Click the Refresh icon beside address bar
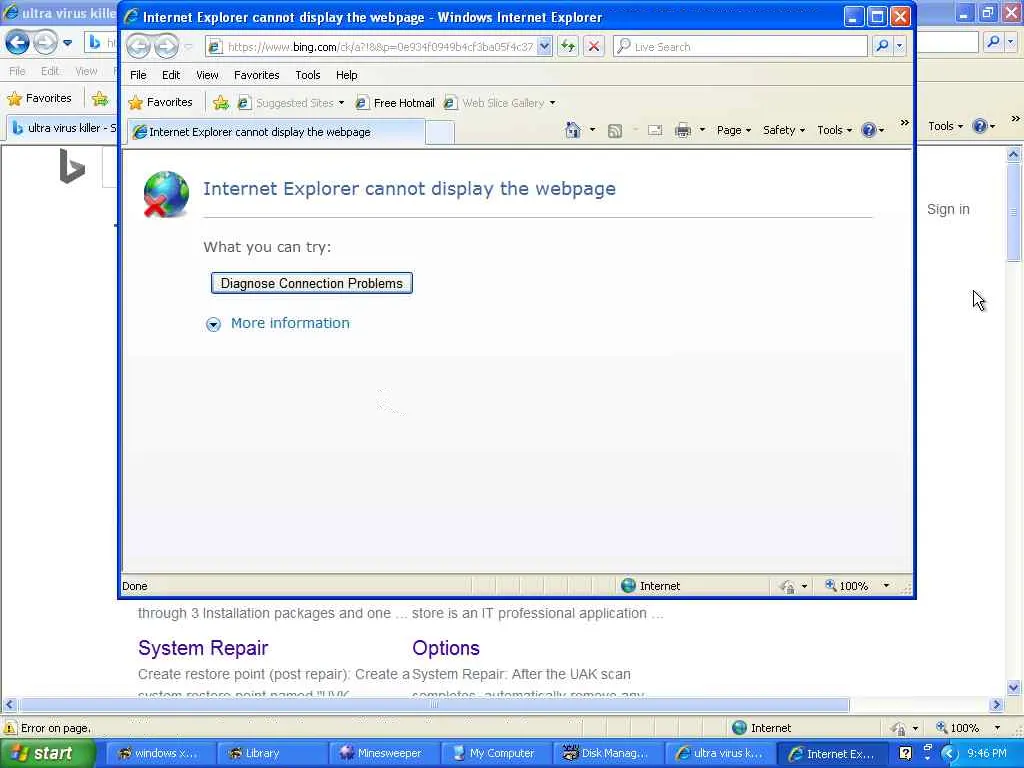The height and width of the screenshot is (768, 1024). click(568, 46)
